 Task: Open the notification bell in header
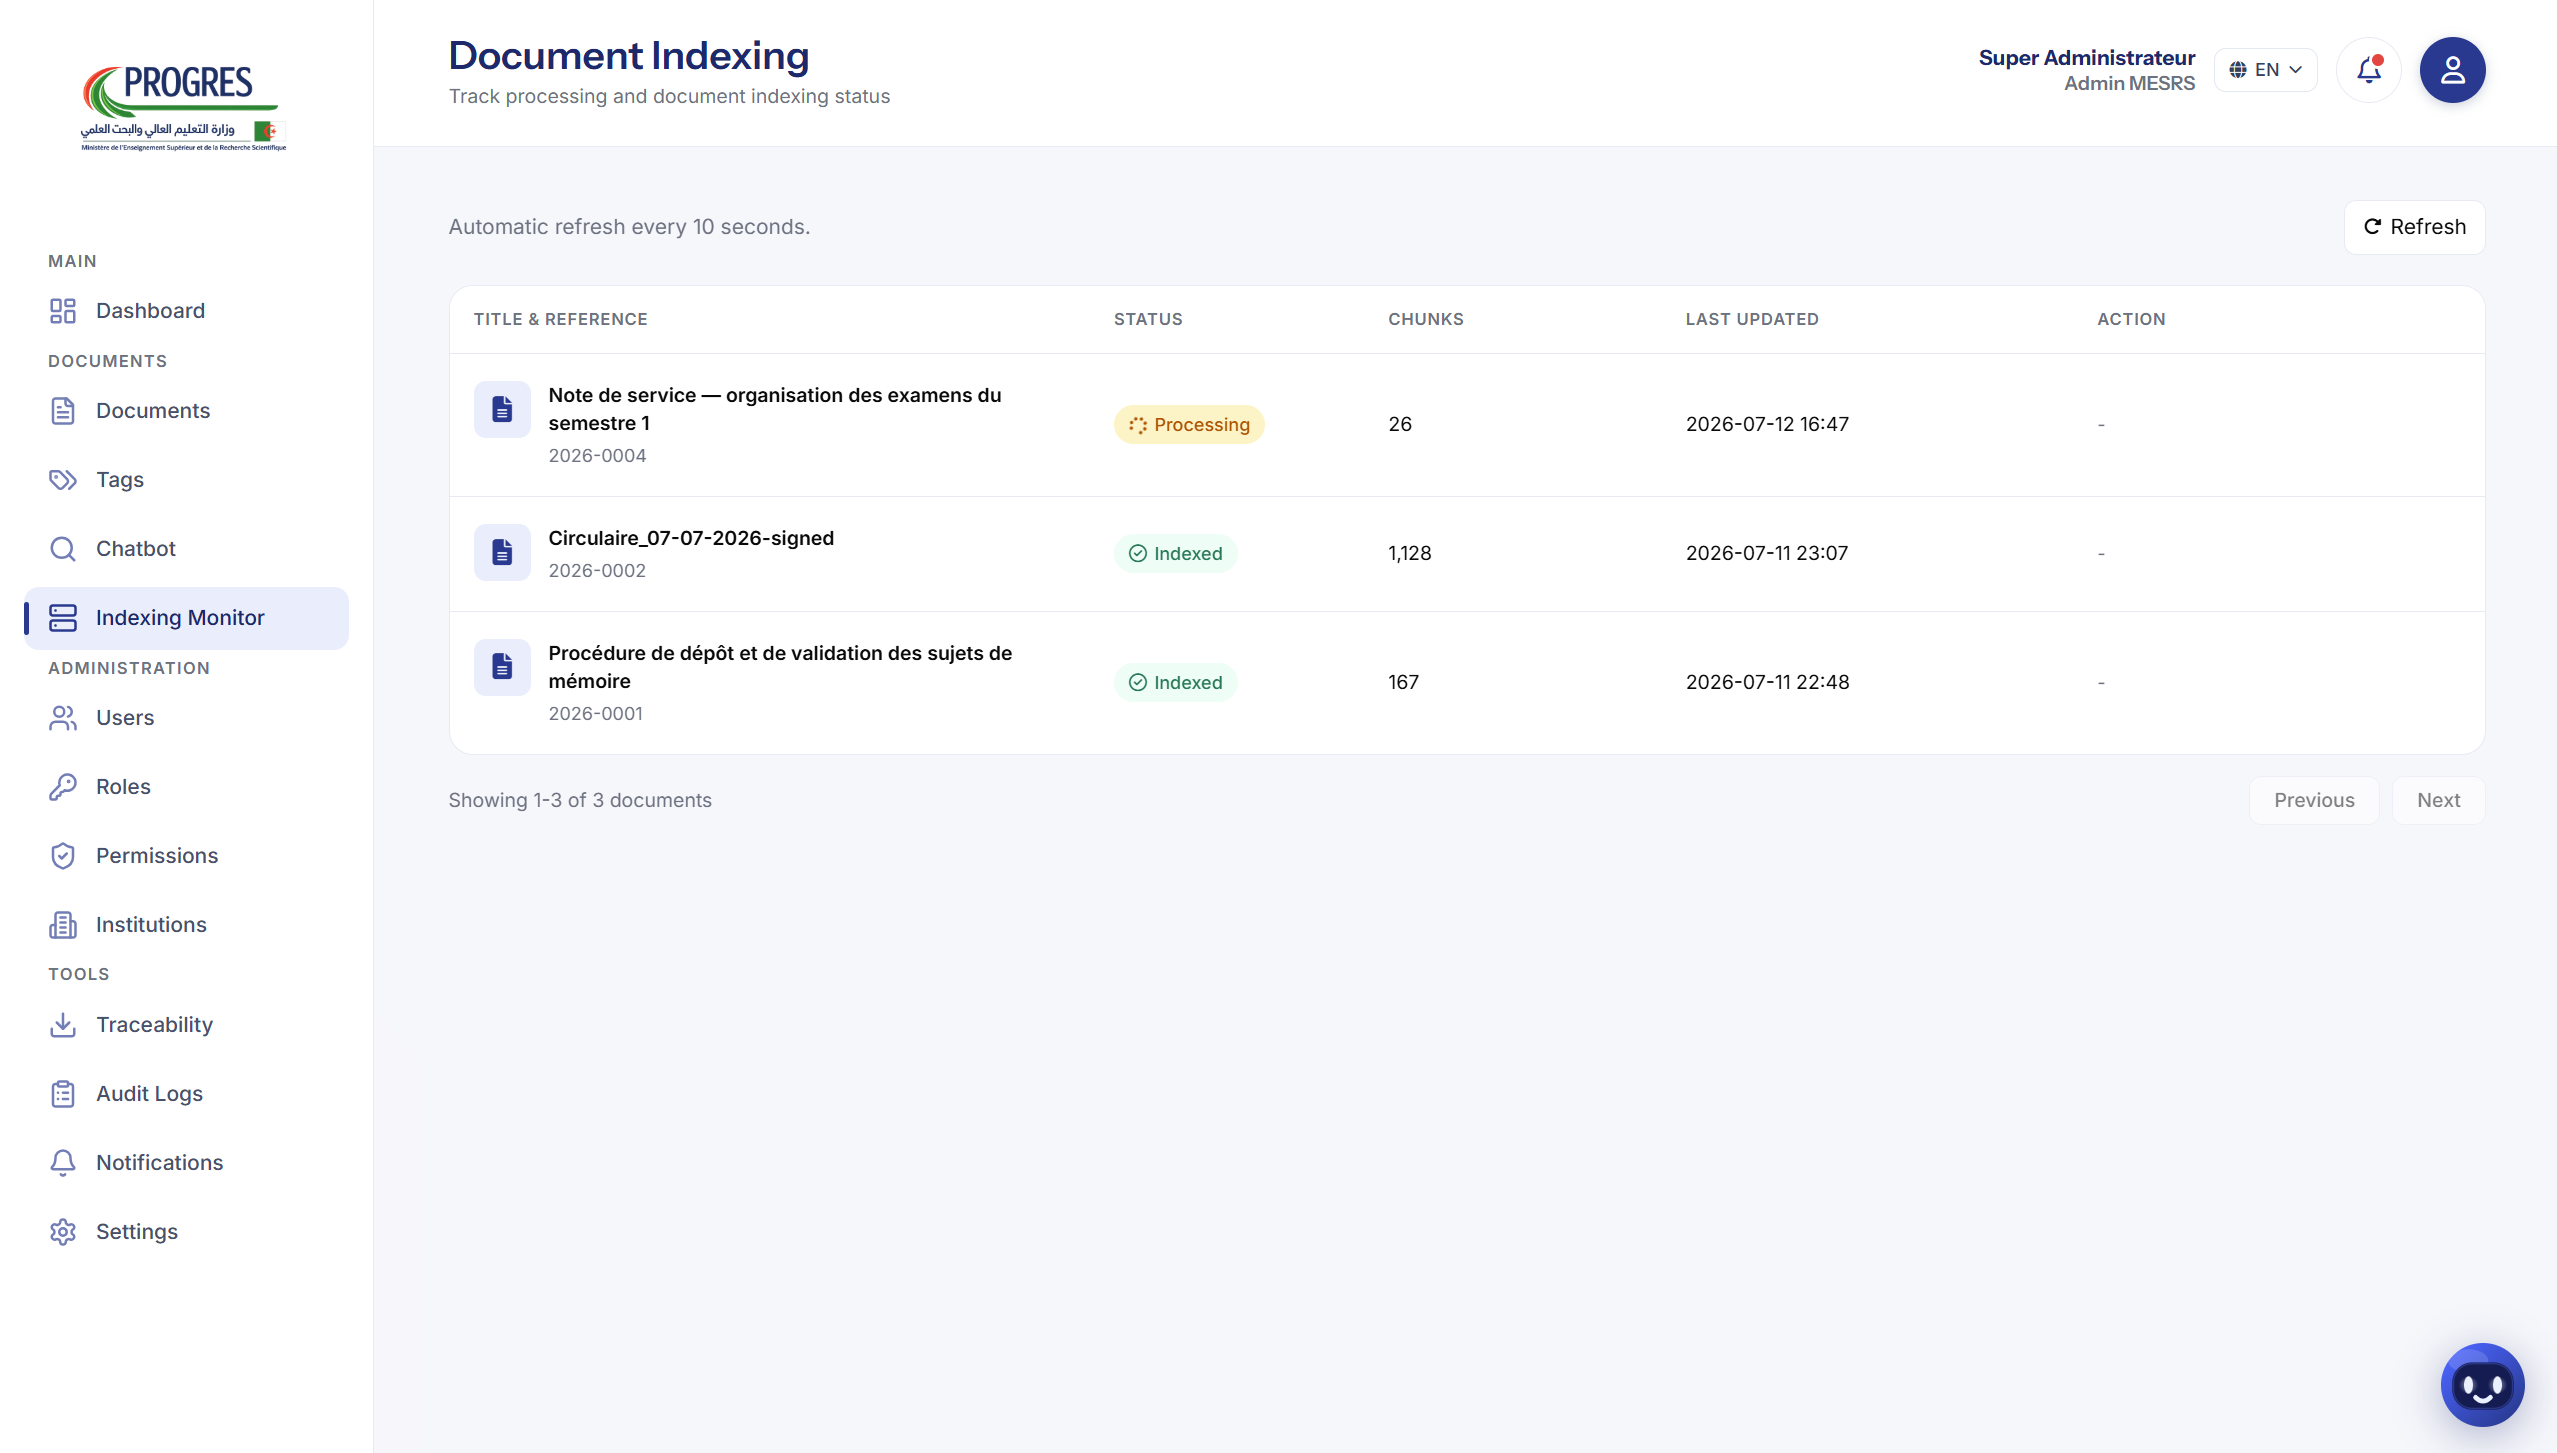coord(2369,70)
